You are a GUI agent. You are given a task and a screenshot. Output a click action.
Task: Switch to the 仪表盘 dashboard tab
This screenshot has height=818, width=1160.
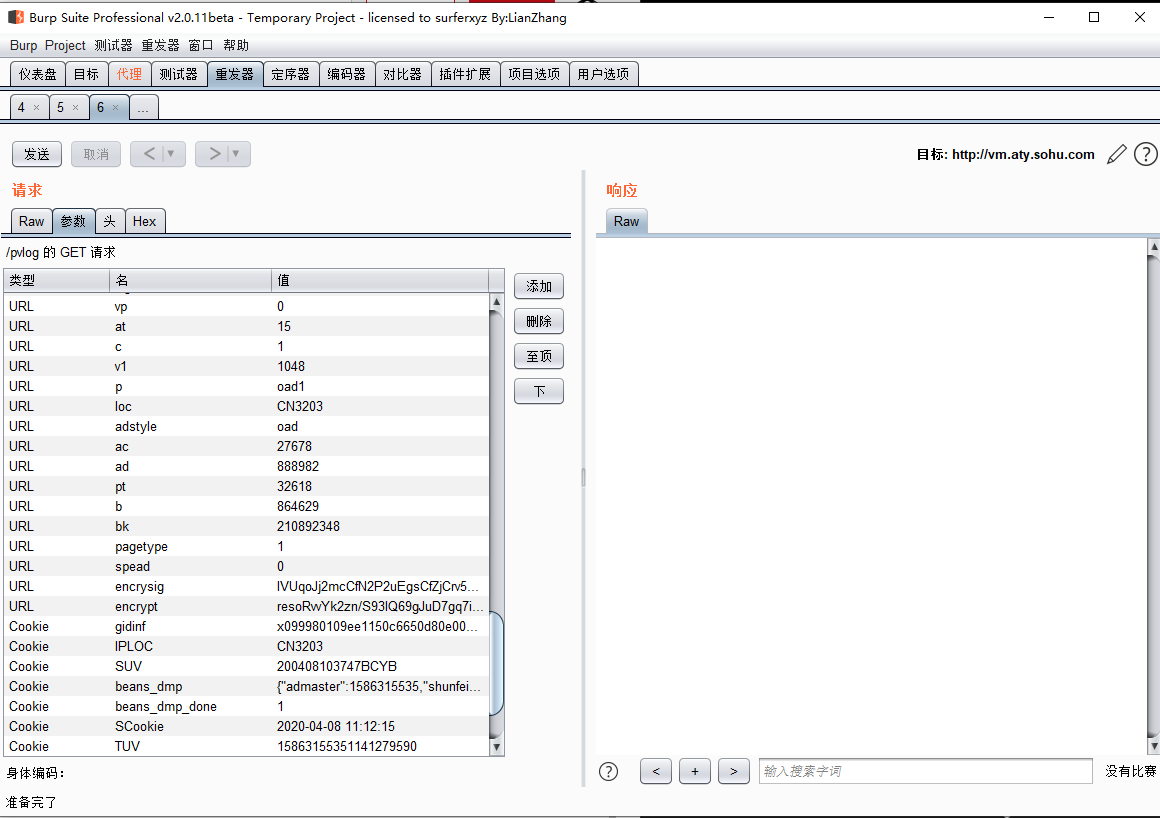pyautogui.click(x=38, y=74)
